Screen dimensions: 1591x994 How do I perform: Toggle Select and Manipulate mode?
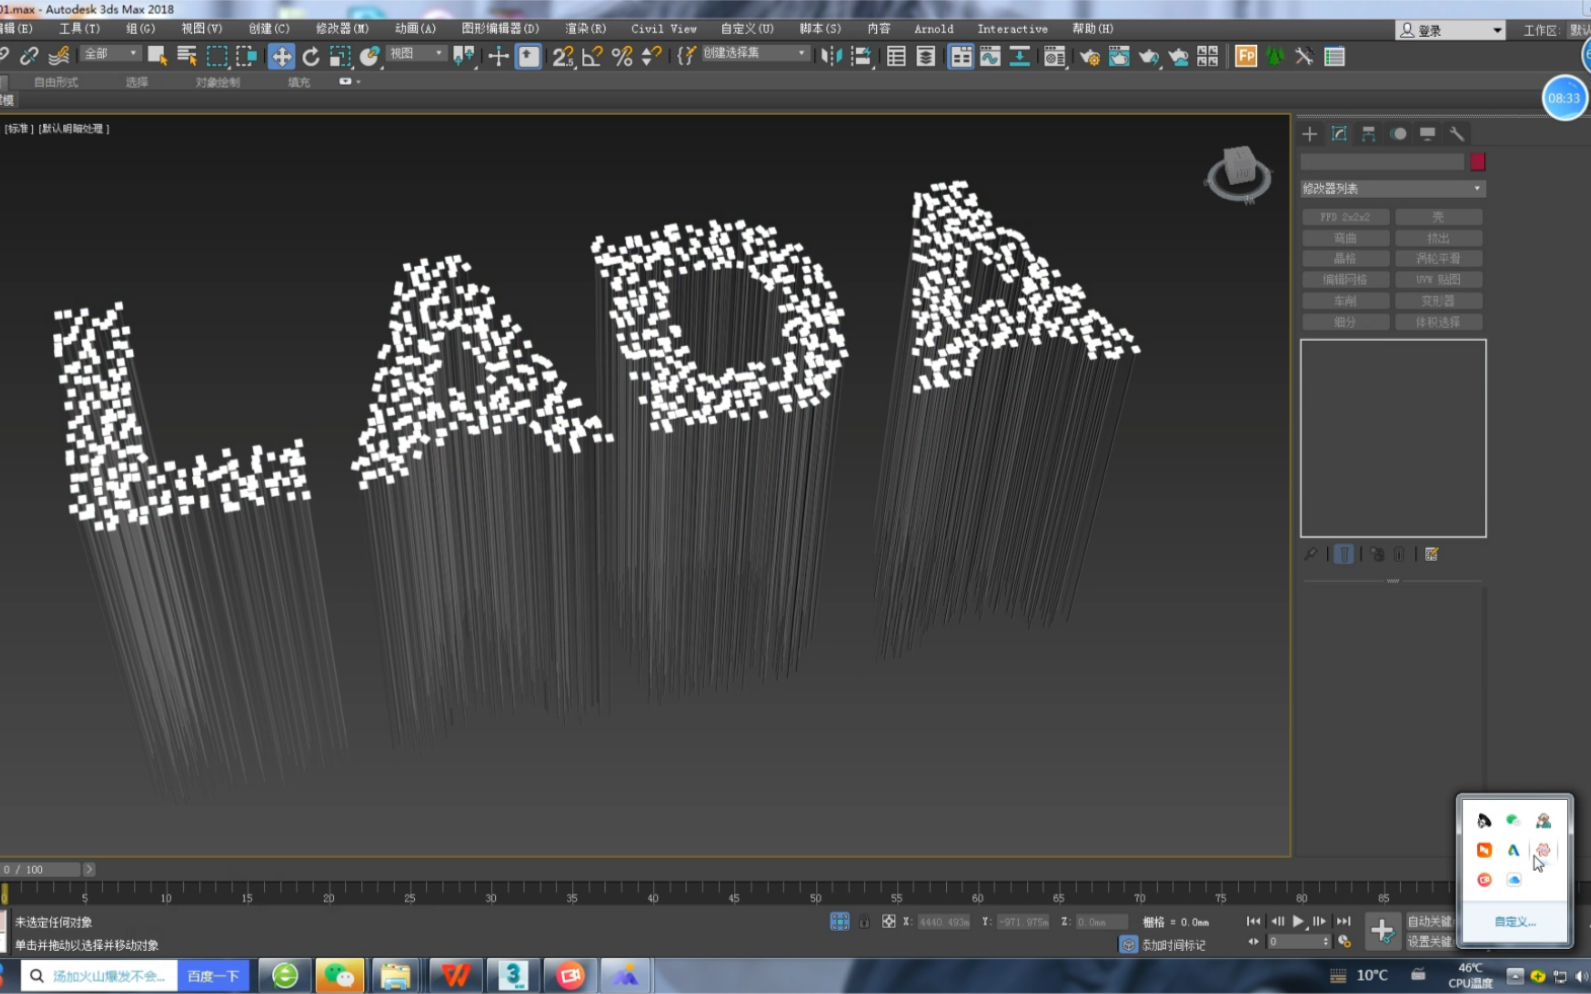coord(498,56)
